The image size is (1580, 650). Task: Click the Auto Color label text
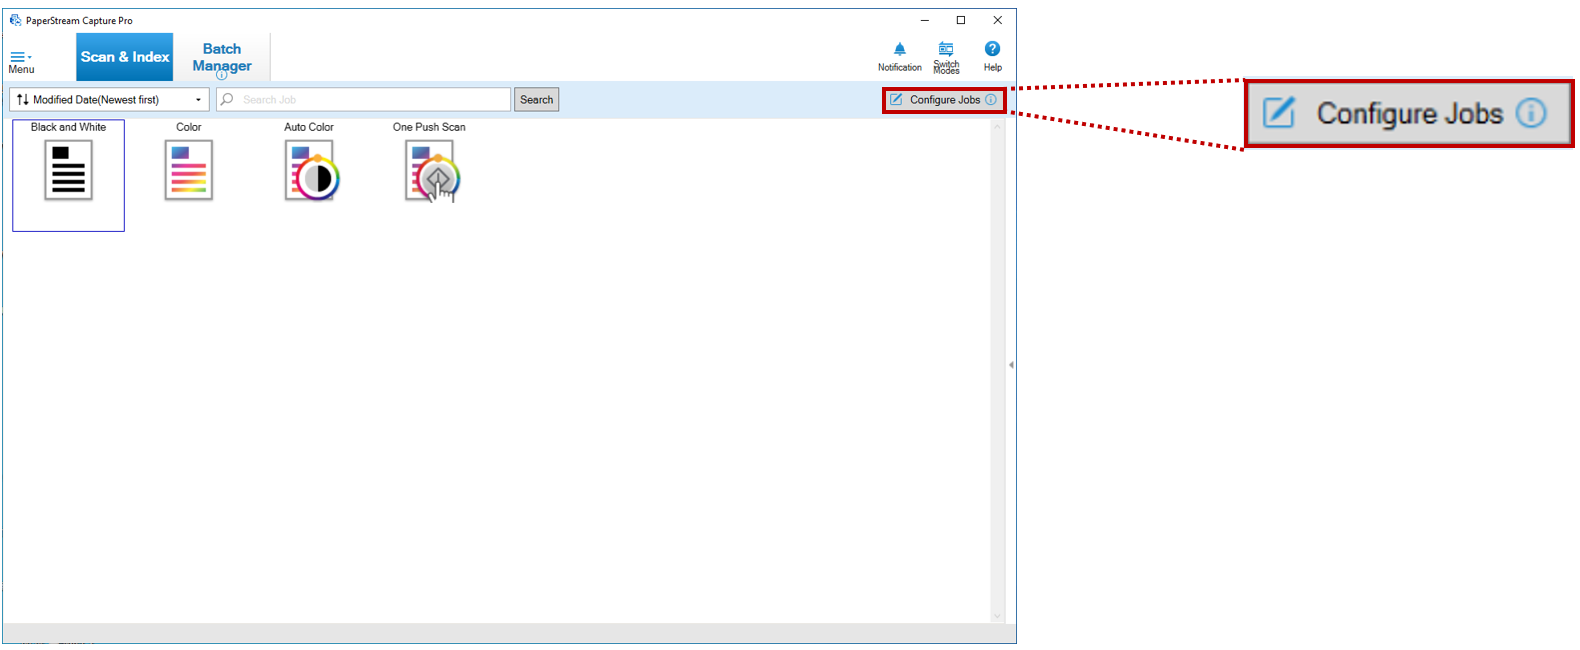click(309, 127)
